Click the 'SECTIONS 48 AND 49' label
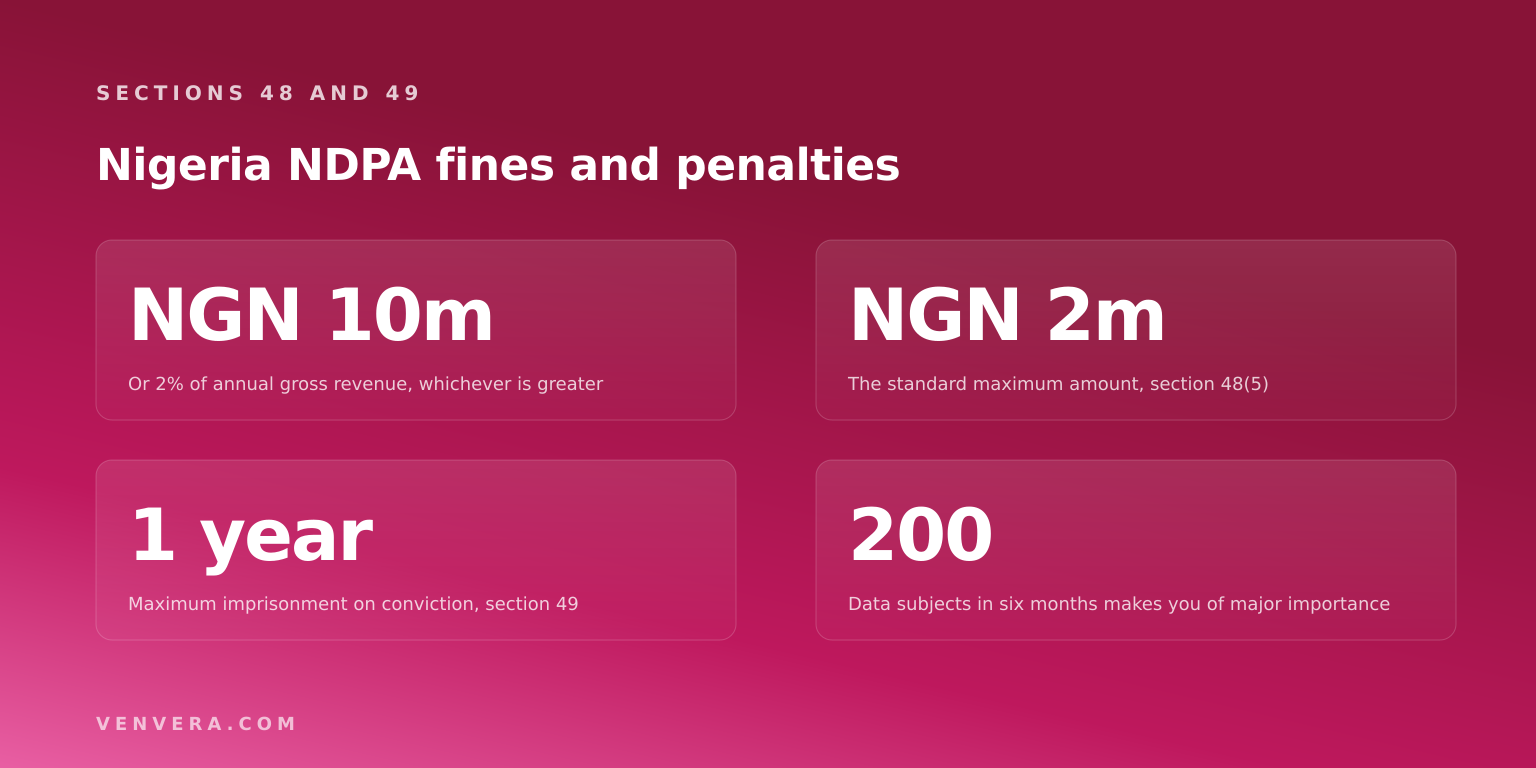The image size is (1536, 768). [258, 94]
